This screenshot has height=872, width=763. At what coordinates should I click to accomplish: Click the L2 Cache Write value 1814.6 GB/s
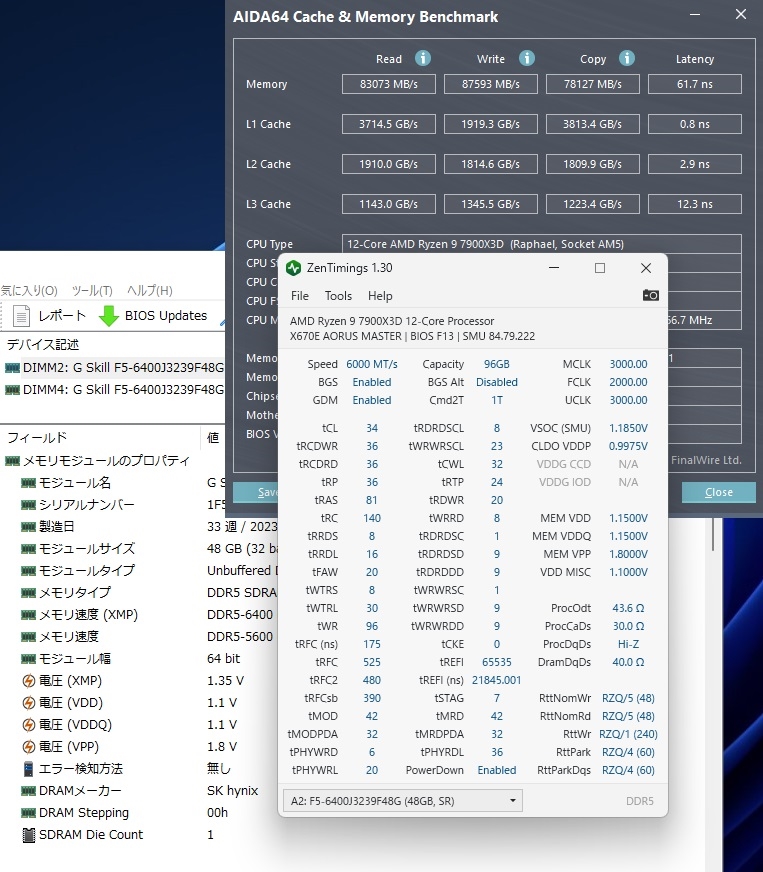pos(490,164)
